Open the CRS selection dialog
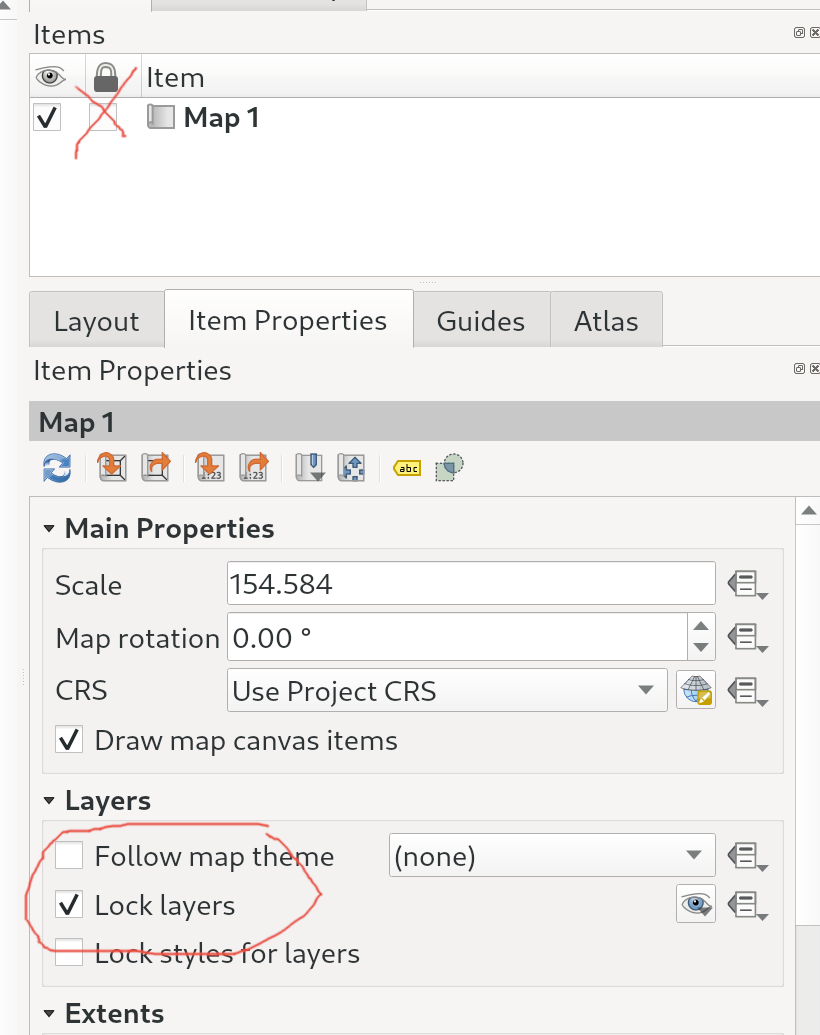 [x=695, y=690]
